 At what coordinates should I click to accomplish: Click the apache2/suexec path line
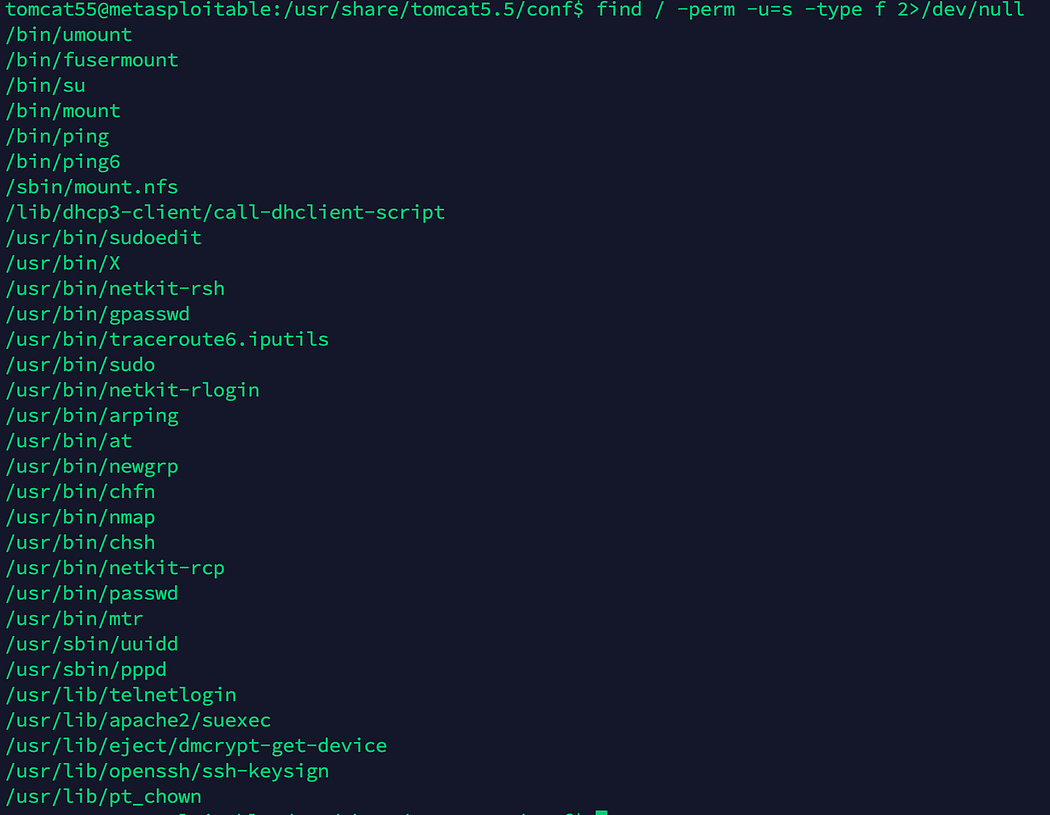pyautogui.click(x=138, y=720)
